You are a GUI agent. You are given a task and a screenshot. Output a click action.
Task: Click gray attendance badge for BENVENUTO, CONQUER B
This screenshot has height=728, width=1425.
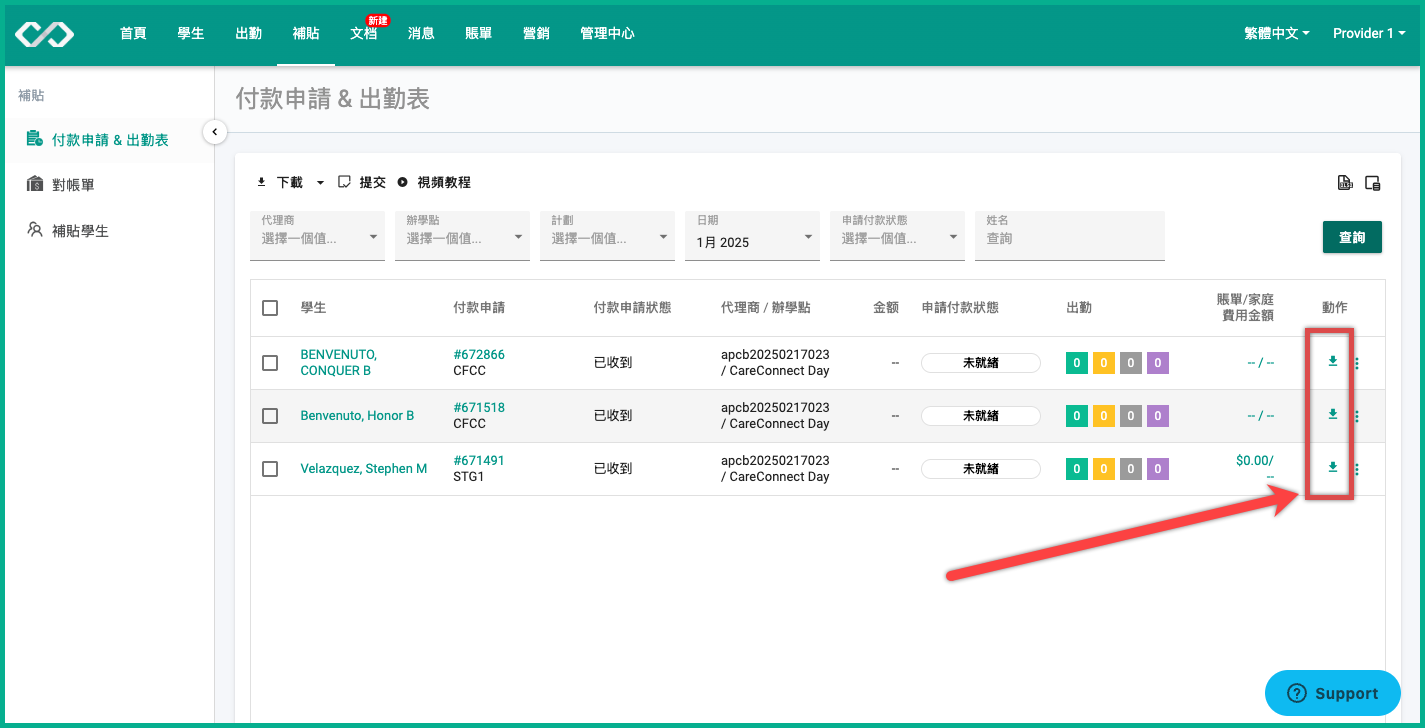pyautogui.click(x=1131, y=363)
